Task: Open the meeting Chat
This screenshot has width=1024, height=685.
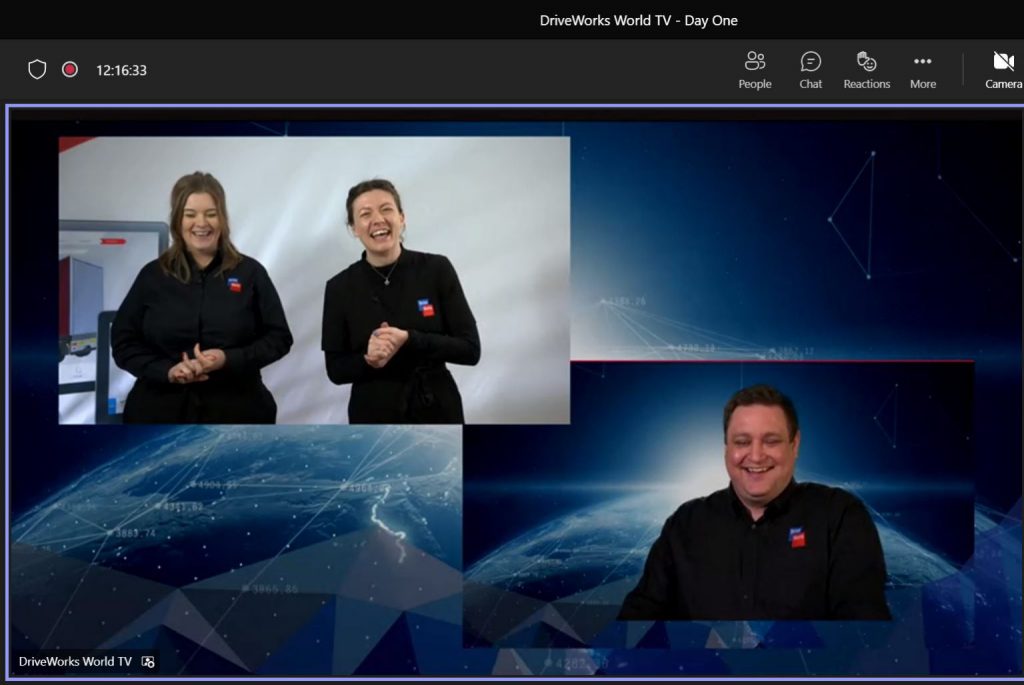Action: (x=810, y=70)
